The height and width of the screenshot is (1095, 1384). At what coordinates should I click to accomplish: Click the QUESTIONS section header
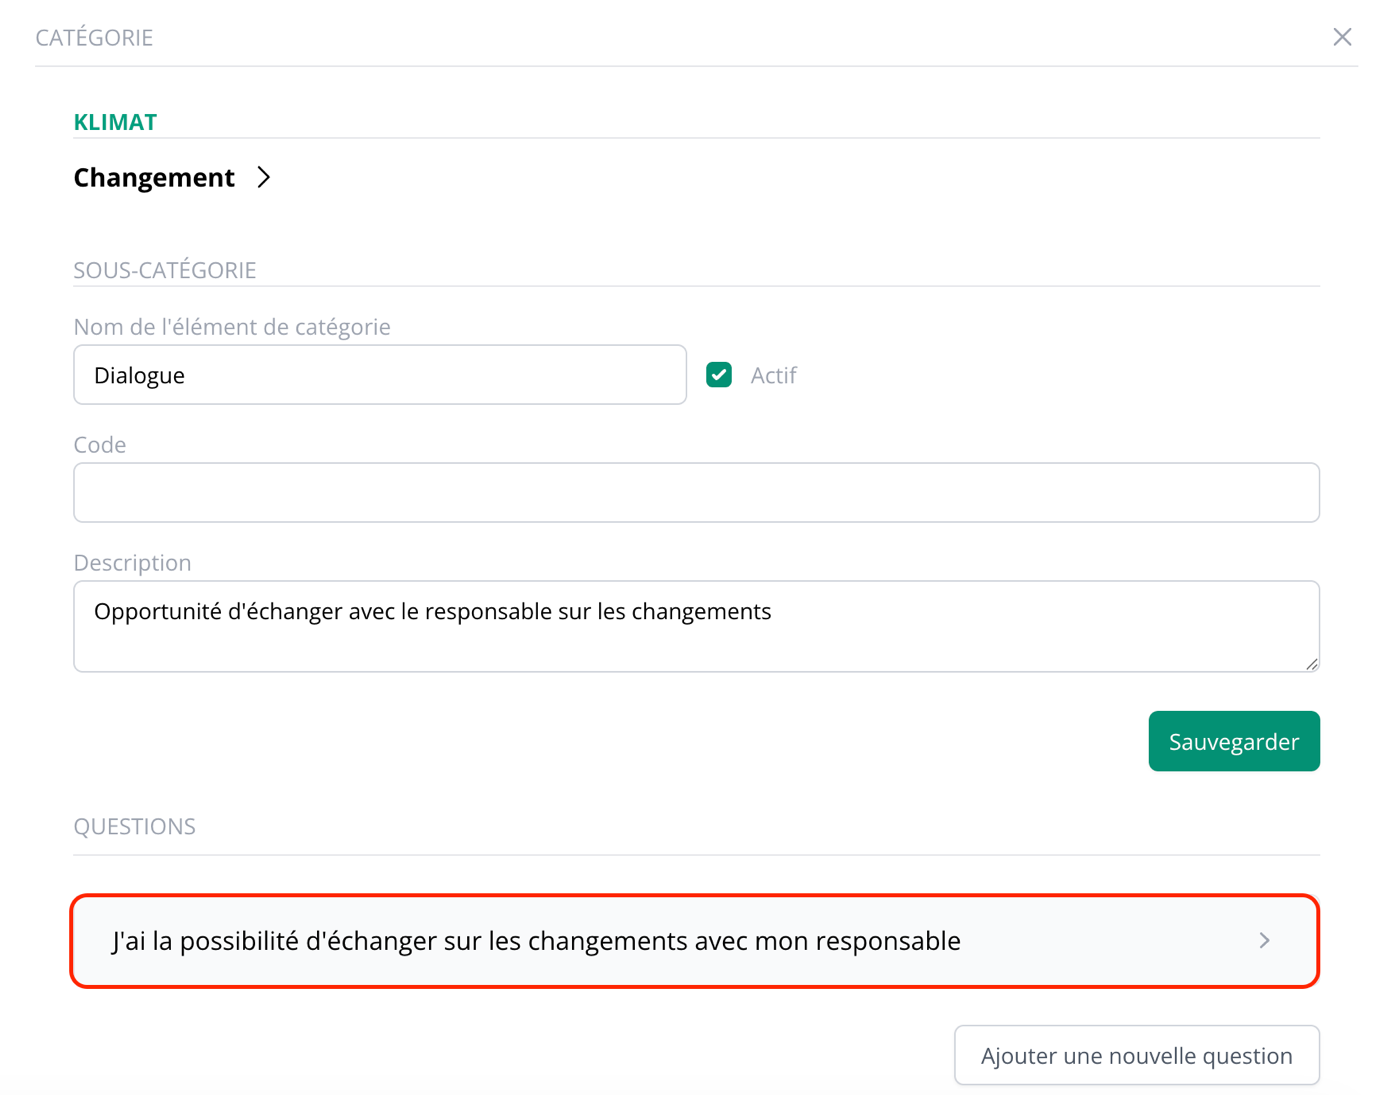pos(134,826)
